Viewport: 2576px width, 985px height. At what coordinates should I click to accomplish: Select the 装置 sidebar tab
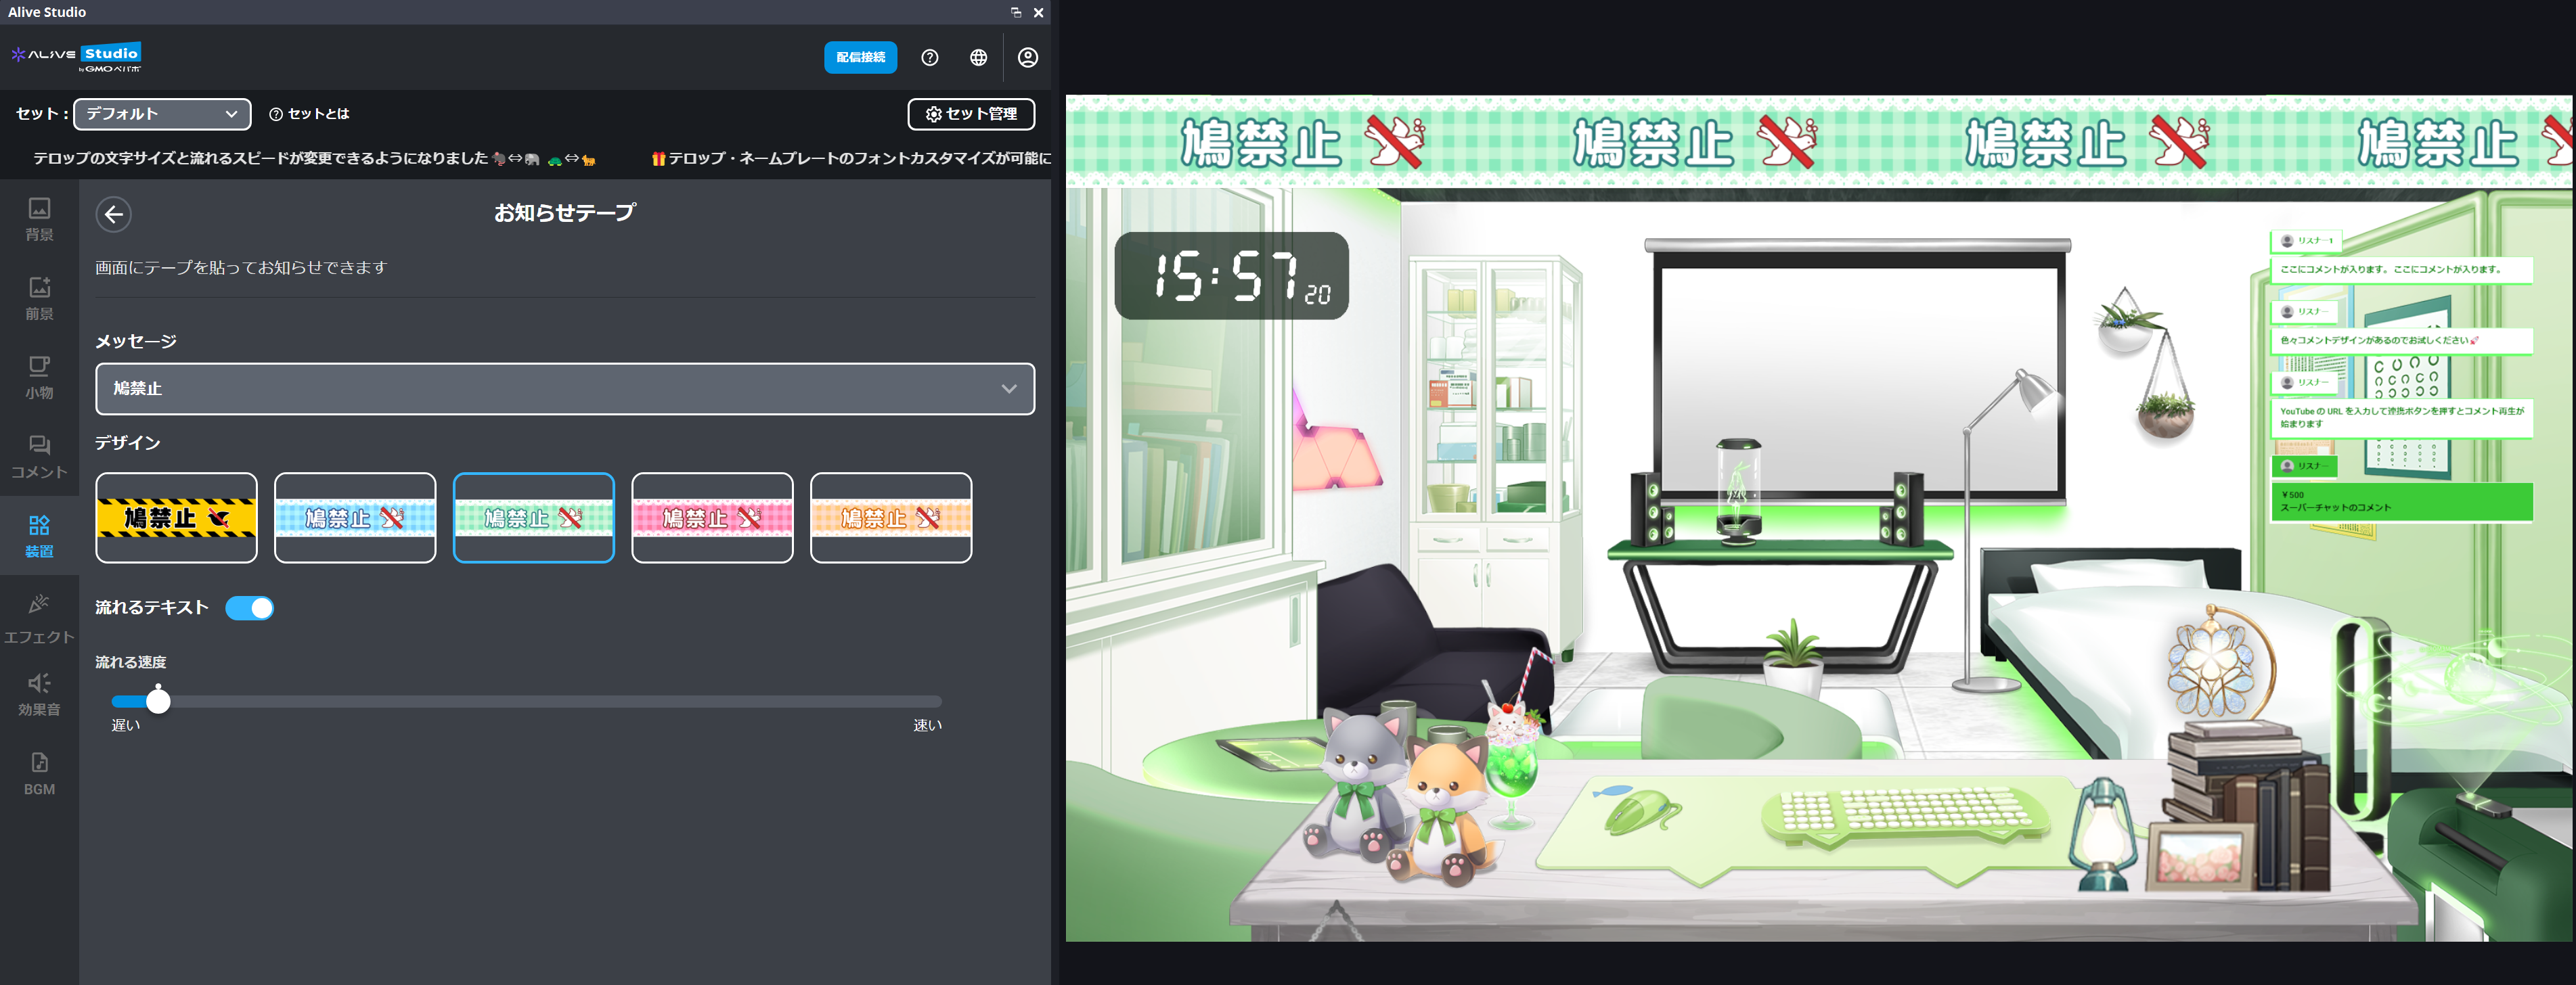[39, 536]
